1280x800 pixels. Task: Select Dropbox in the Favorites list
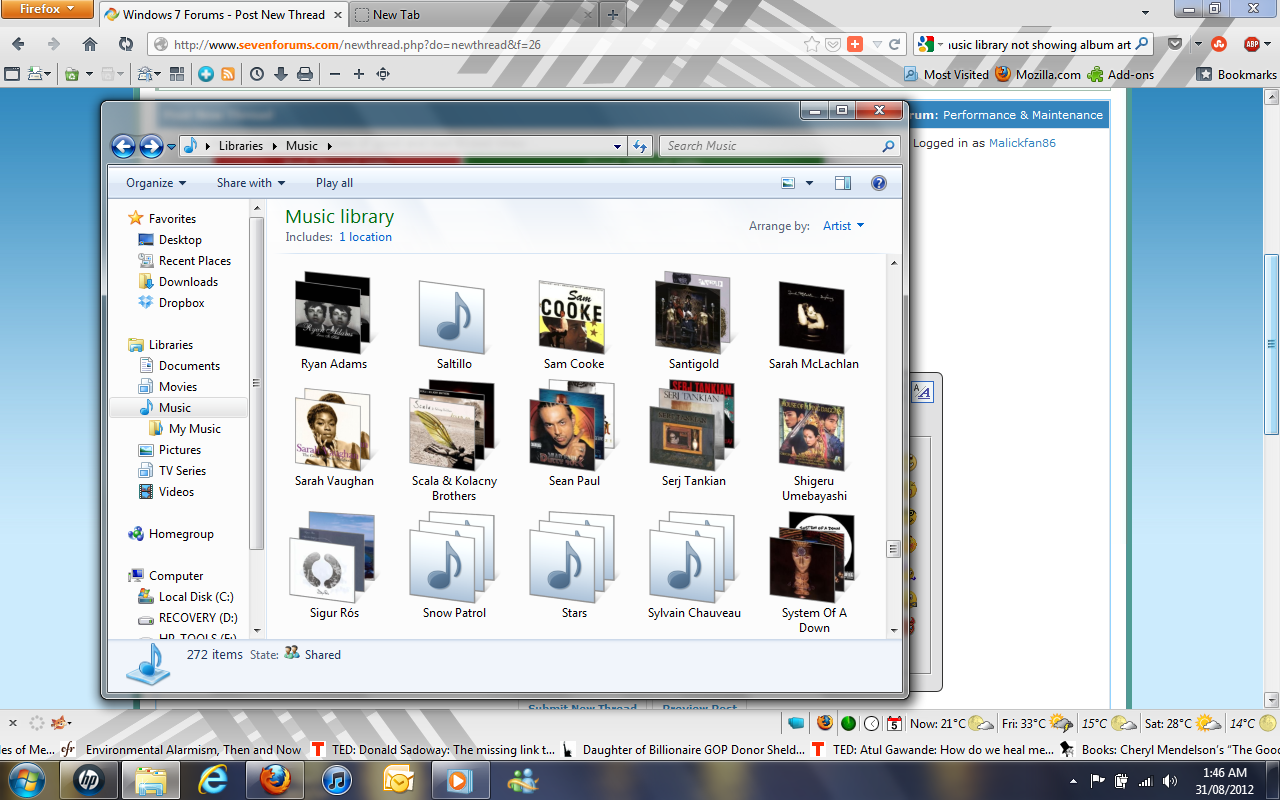pyautogui.click(x=181, y=303)
